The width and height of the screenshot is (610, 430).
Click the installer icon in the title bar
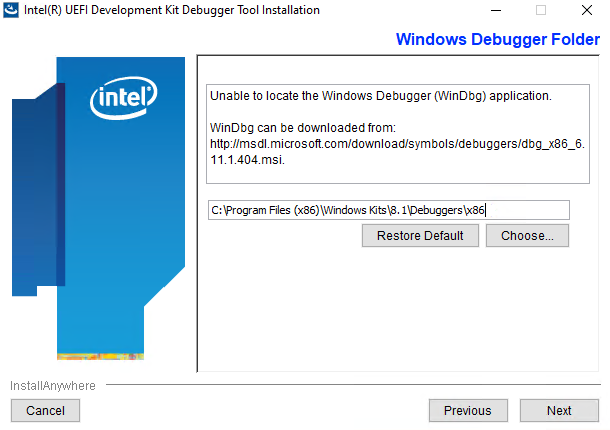point(11,10)
